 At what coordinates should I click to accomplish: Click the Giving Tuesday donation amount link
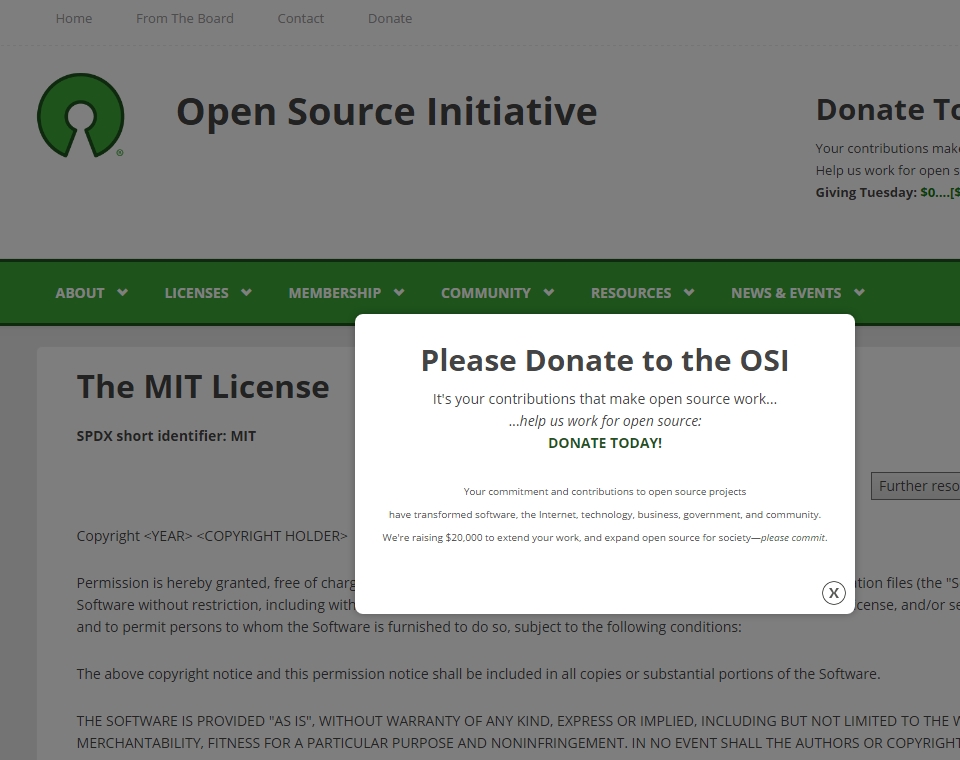click(x=940, y=192)
